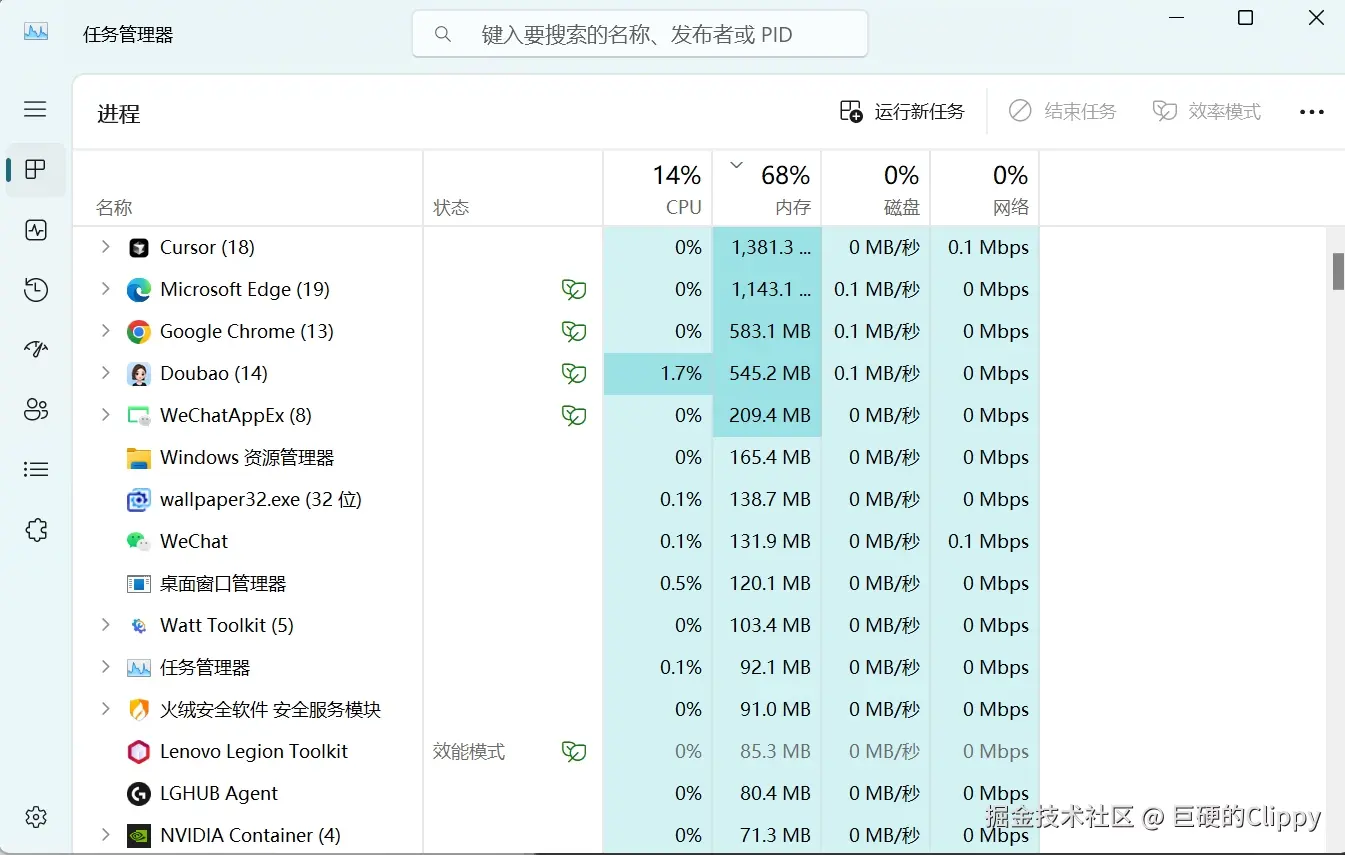1345x855 pixels.
Task: Open the Users page sidebar icon
Action: pyautogui.click(x=36, y=409)
